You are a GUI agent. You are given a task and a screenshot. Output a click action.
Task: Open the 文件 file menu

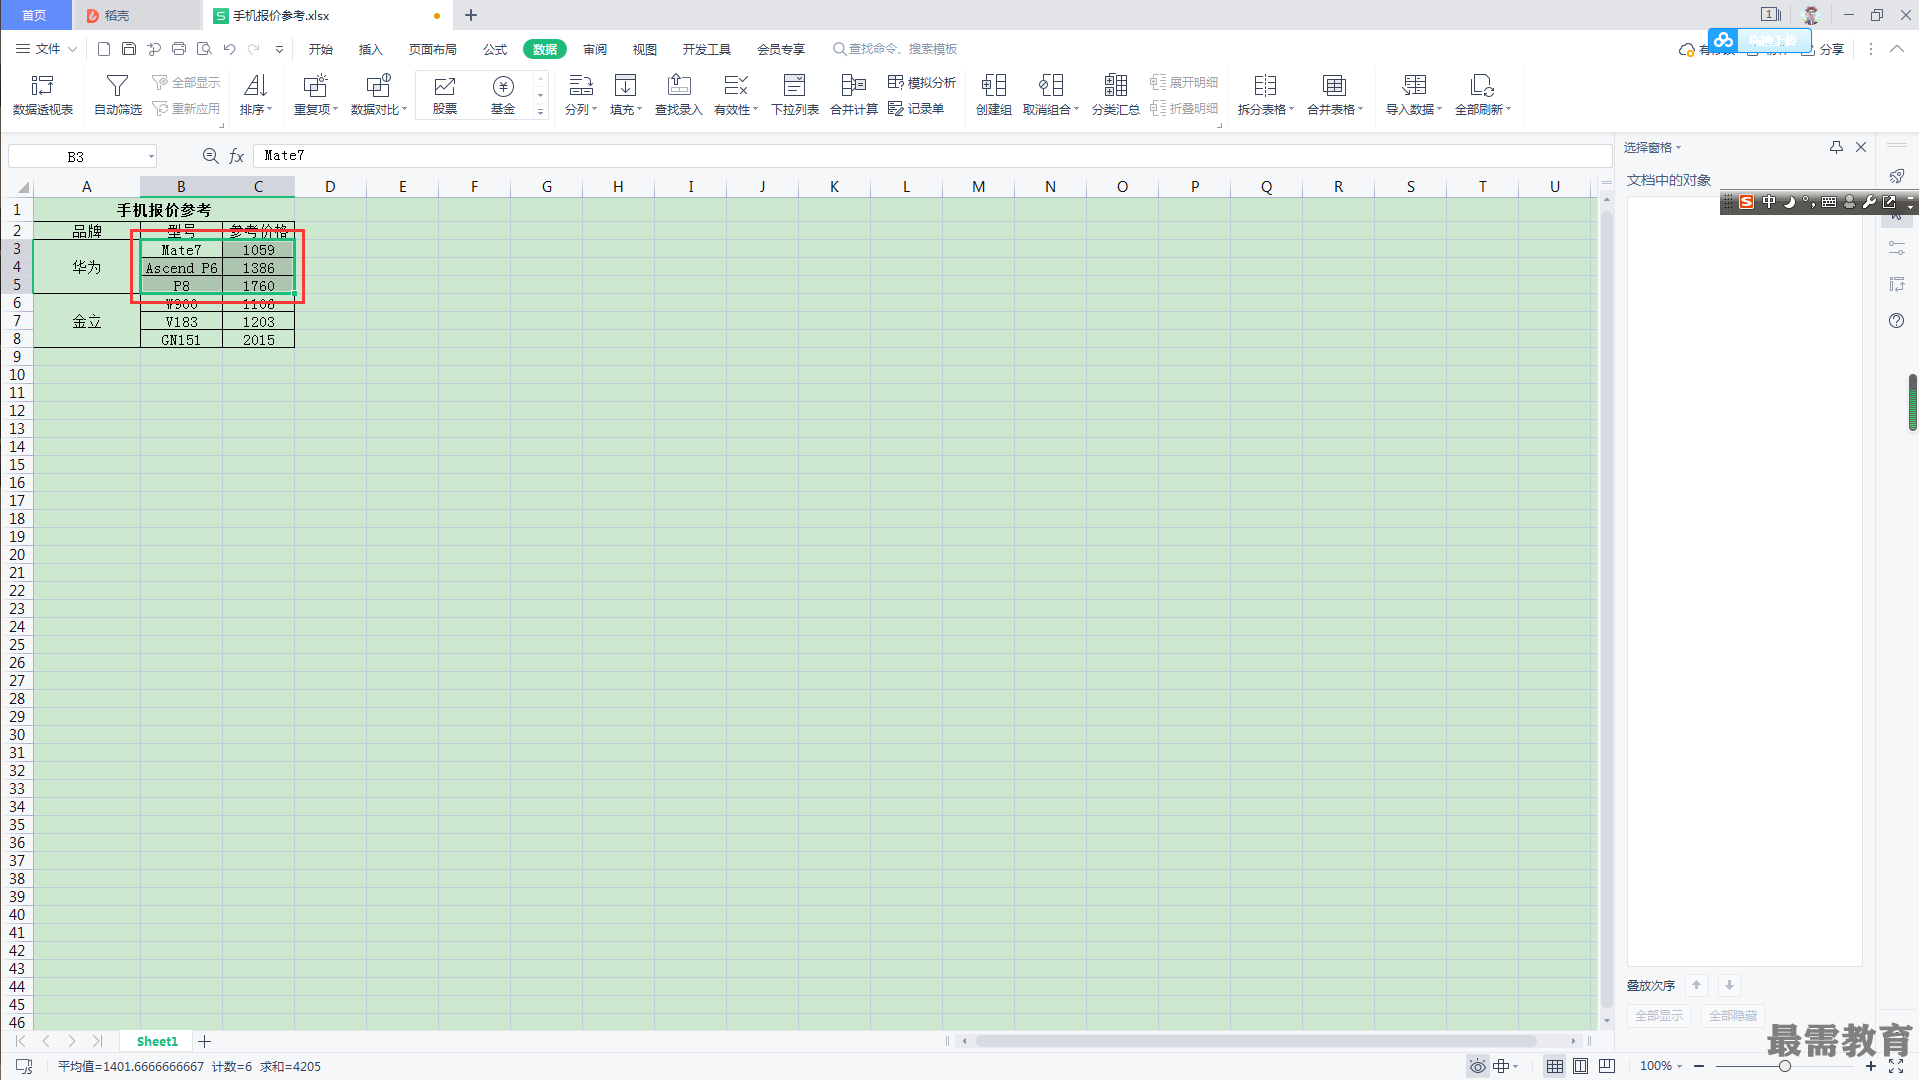46,49
